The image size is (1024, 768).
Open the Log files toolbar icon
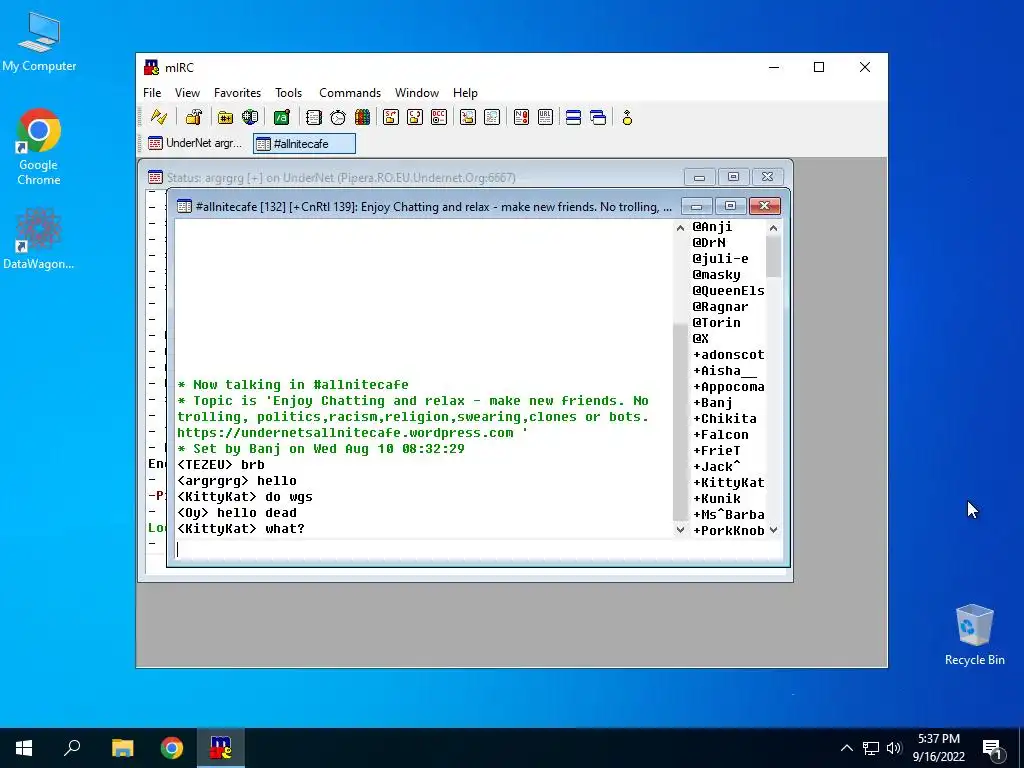coord(492,118)
